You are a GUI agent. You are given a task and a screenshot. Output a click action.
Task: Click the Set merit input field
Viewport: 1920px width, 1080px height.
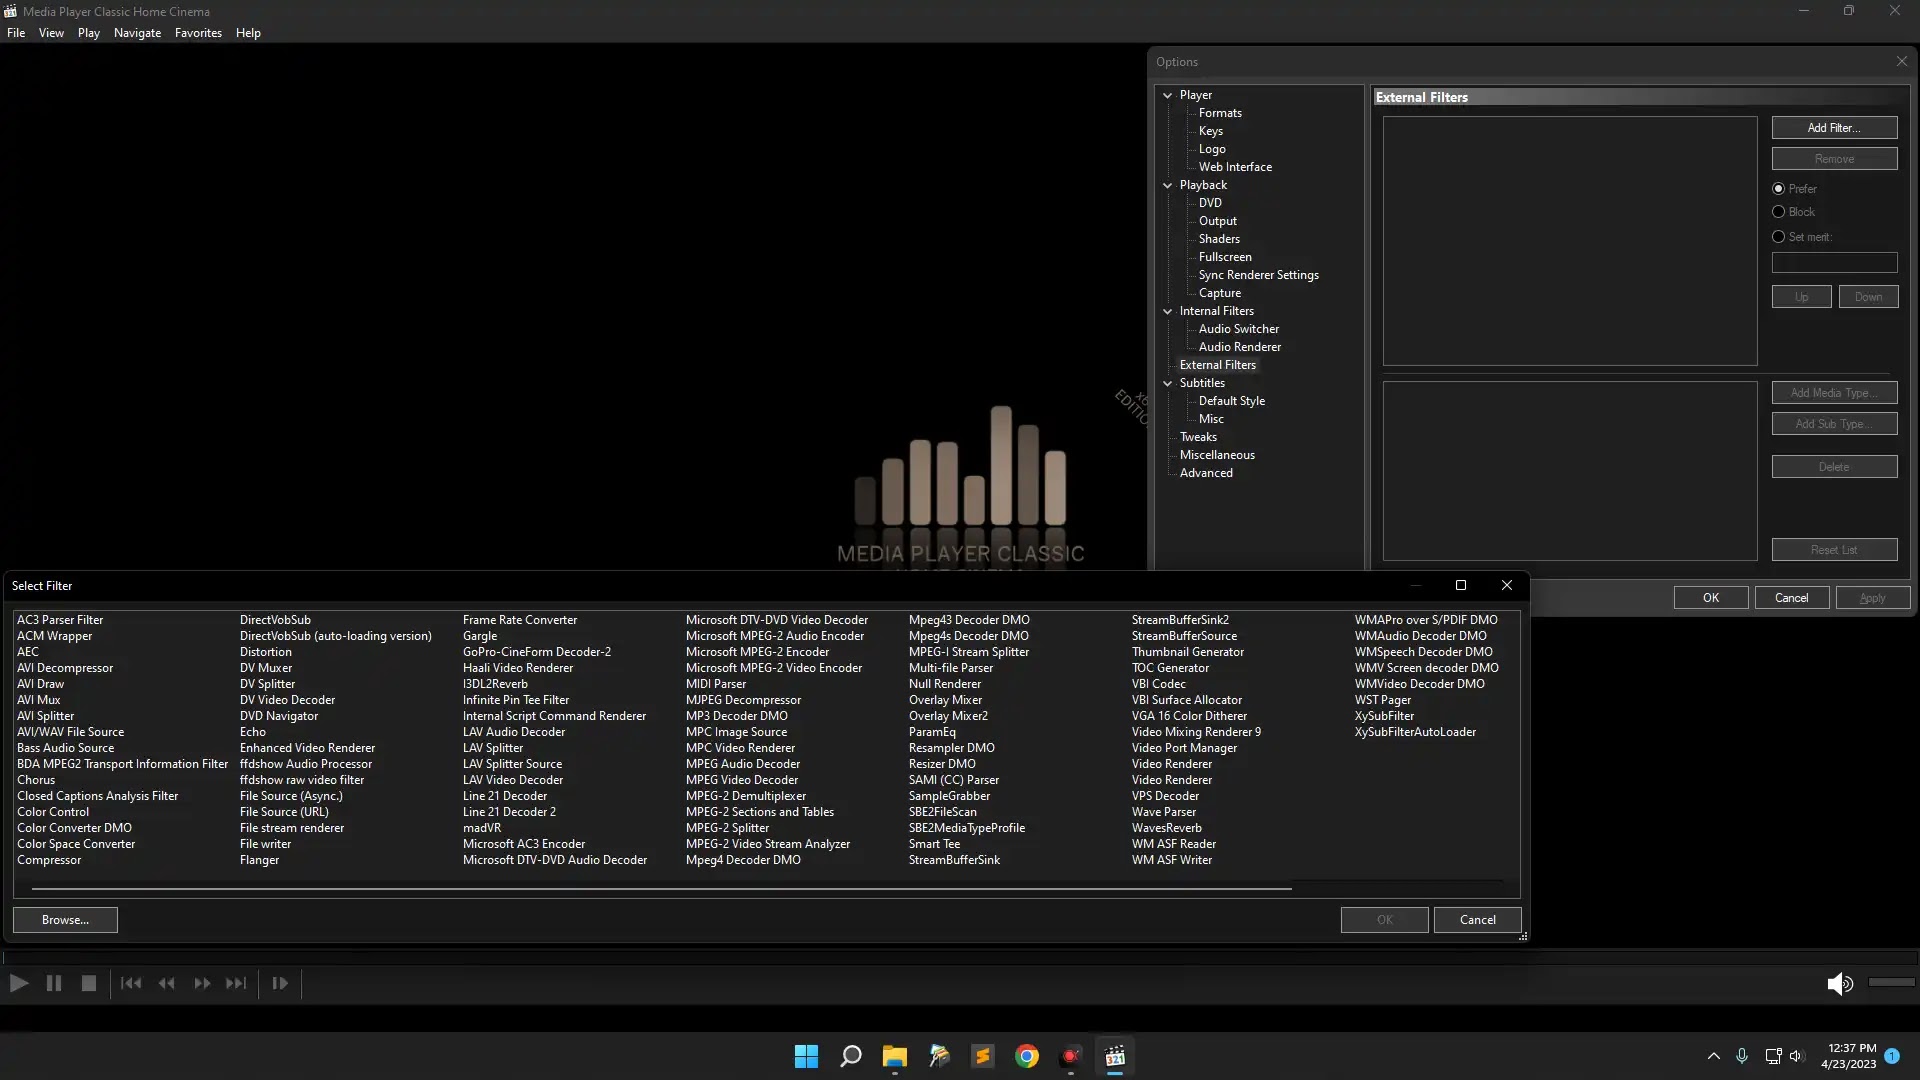pyautogui.click(x=1834, y=261)
